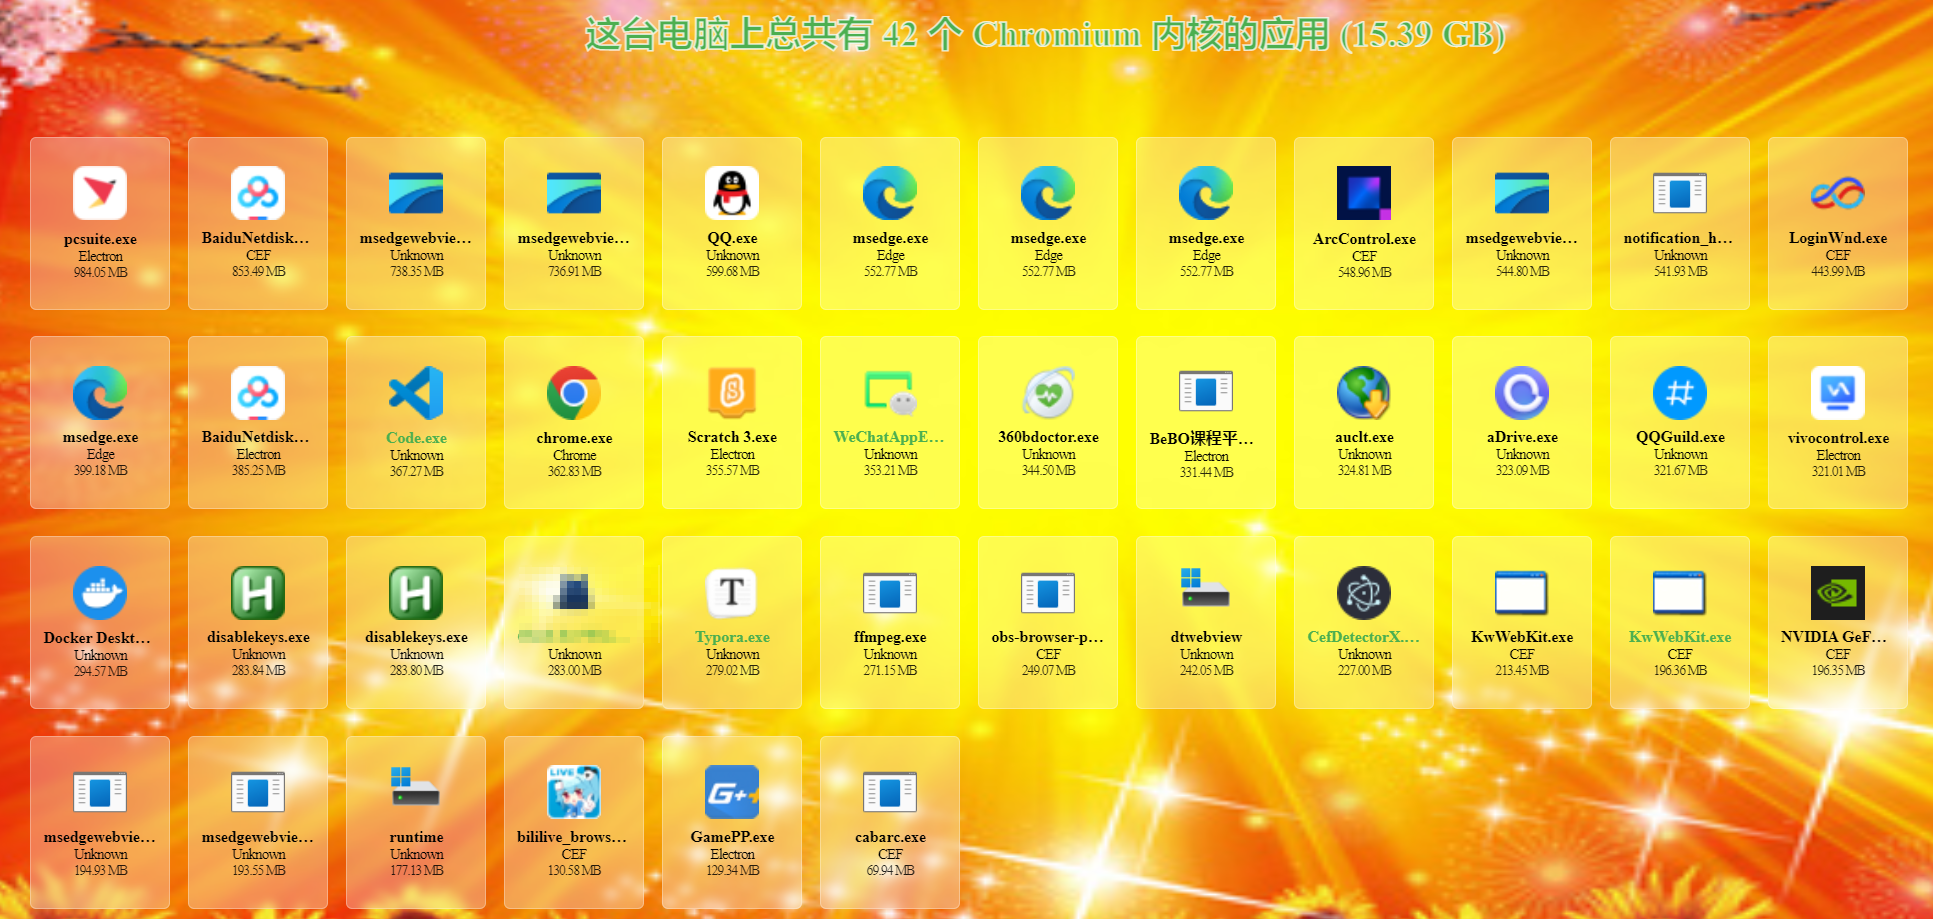Screen dimensions: 1933x919
Task: Click the green WeChatAppE... label
Action: pos(889,437)
